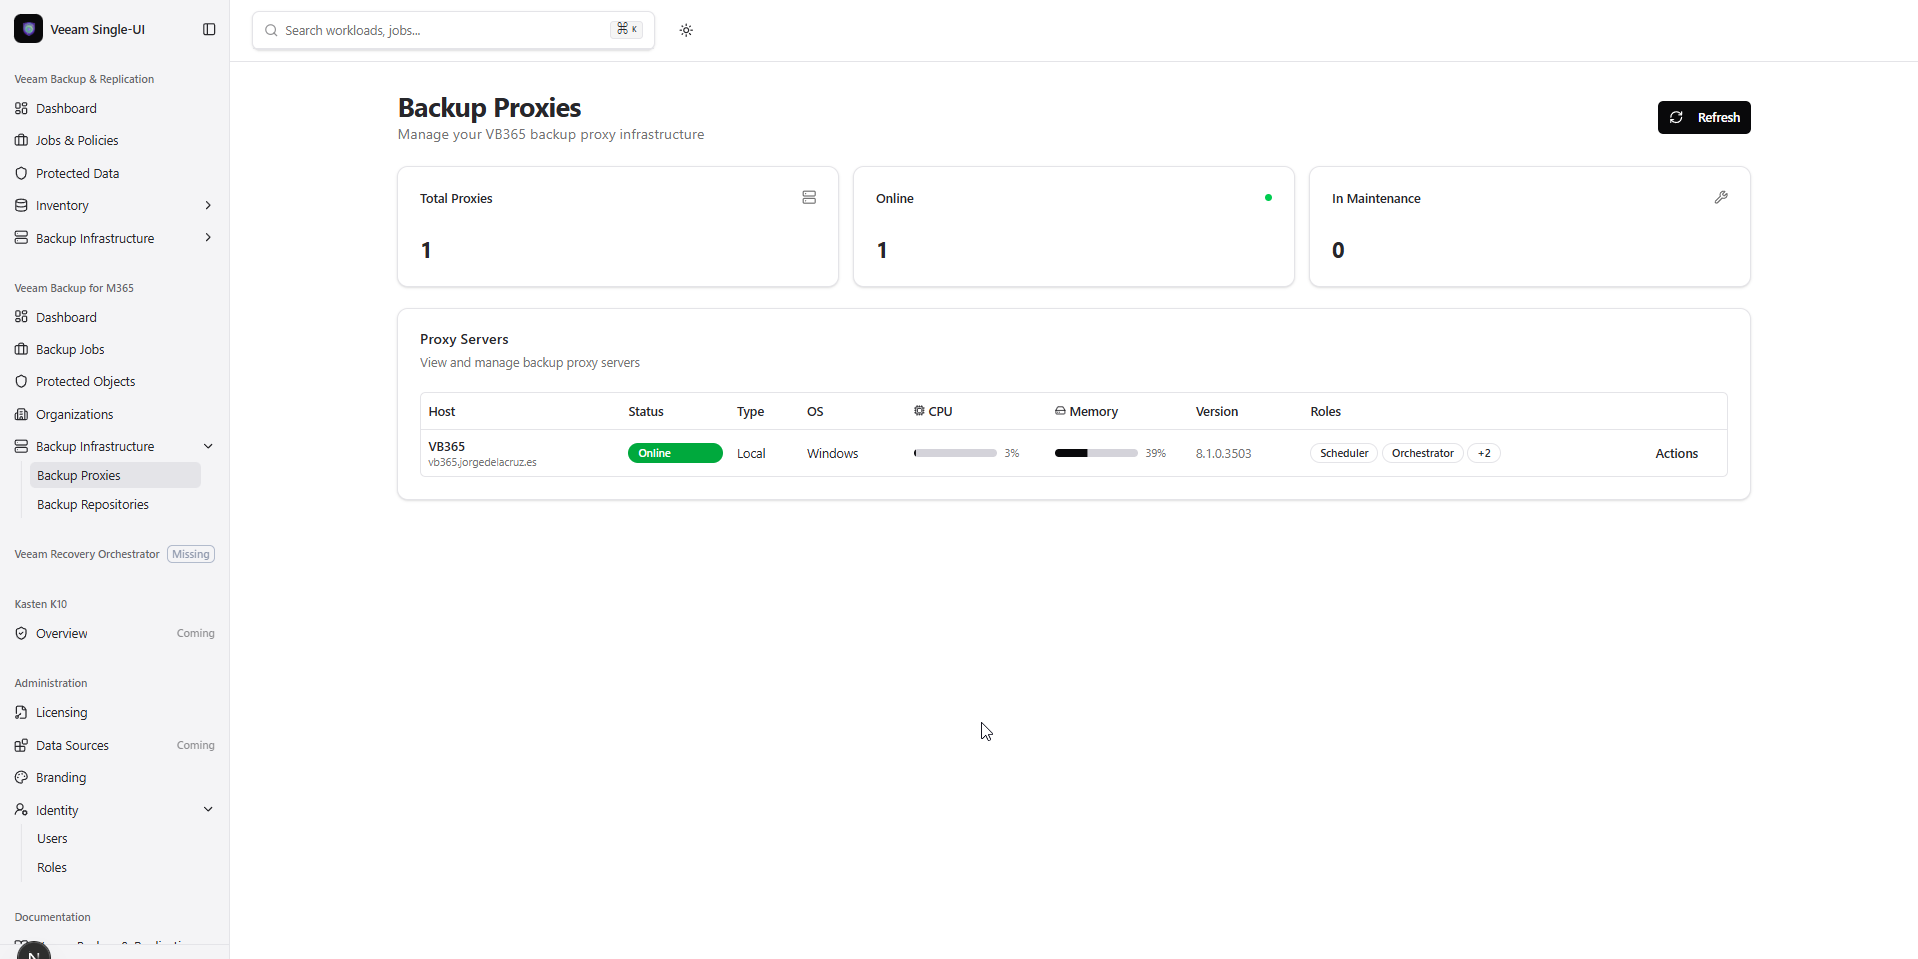Click the Organizations building icon
1918x959 pixels.
pyautogui.click(x=22, y=413)
